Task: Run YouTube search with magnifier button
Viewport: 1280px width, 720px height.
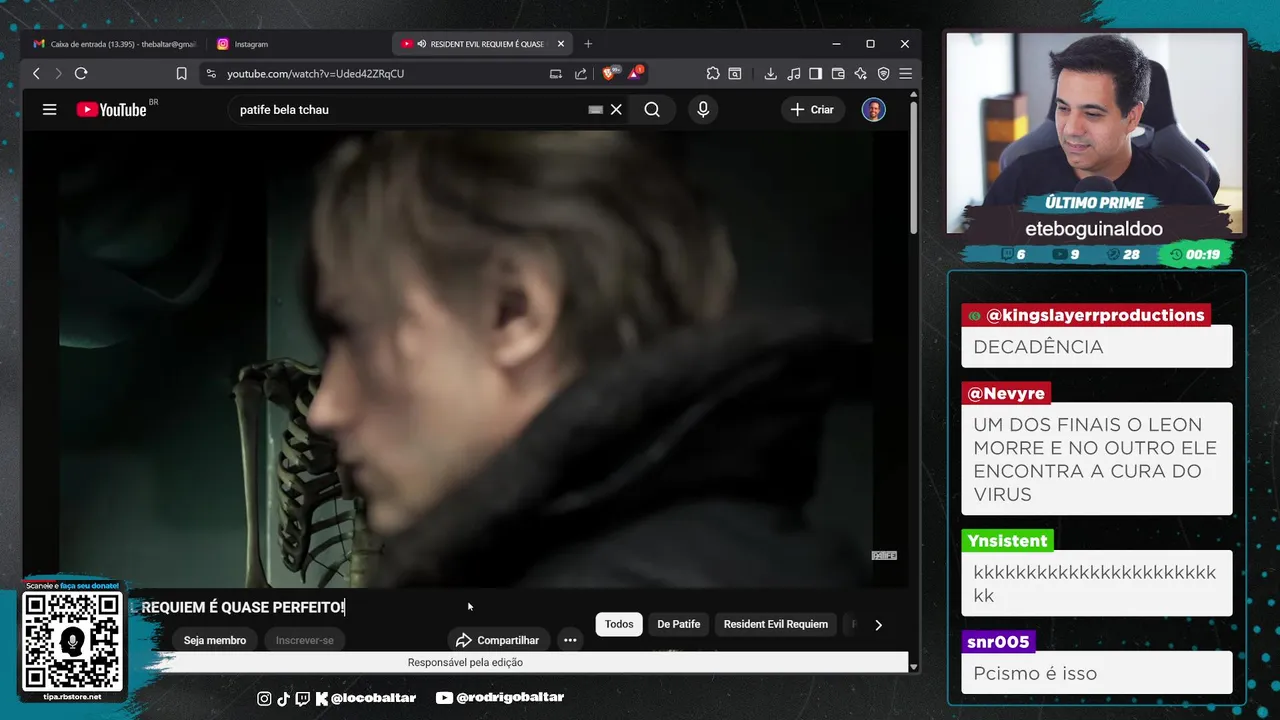Action: 652,110
